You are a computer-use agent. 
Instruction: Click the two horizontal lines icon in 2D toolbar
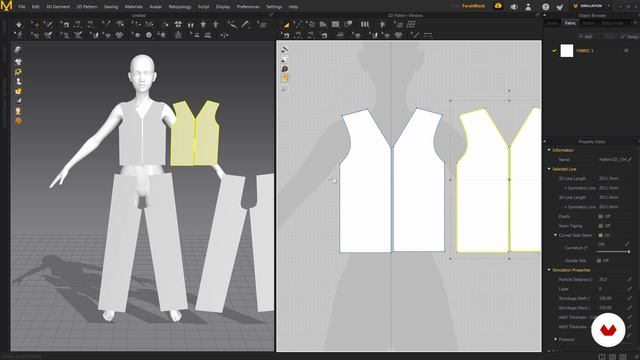point(427,36)
